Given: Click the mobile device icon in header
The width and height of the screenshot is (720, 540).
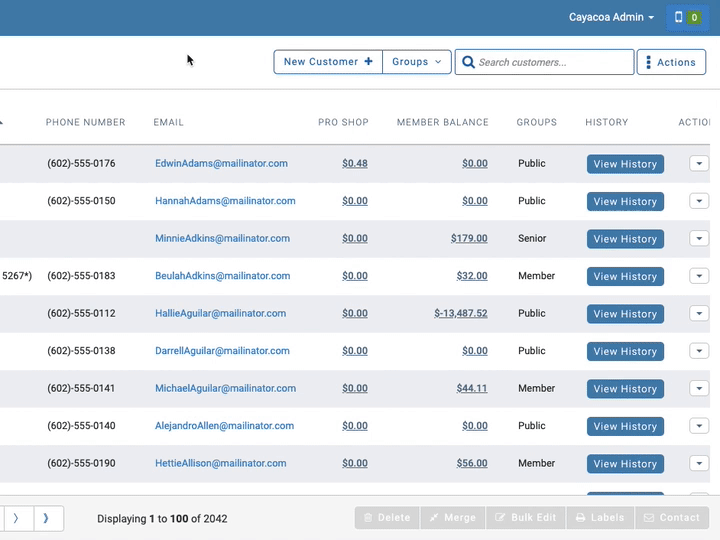Looking at the screenshot, I should point(678,17).
